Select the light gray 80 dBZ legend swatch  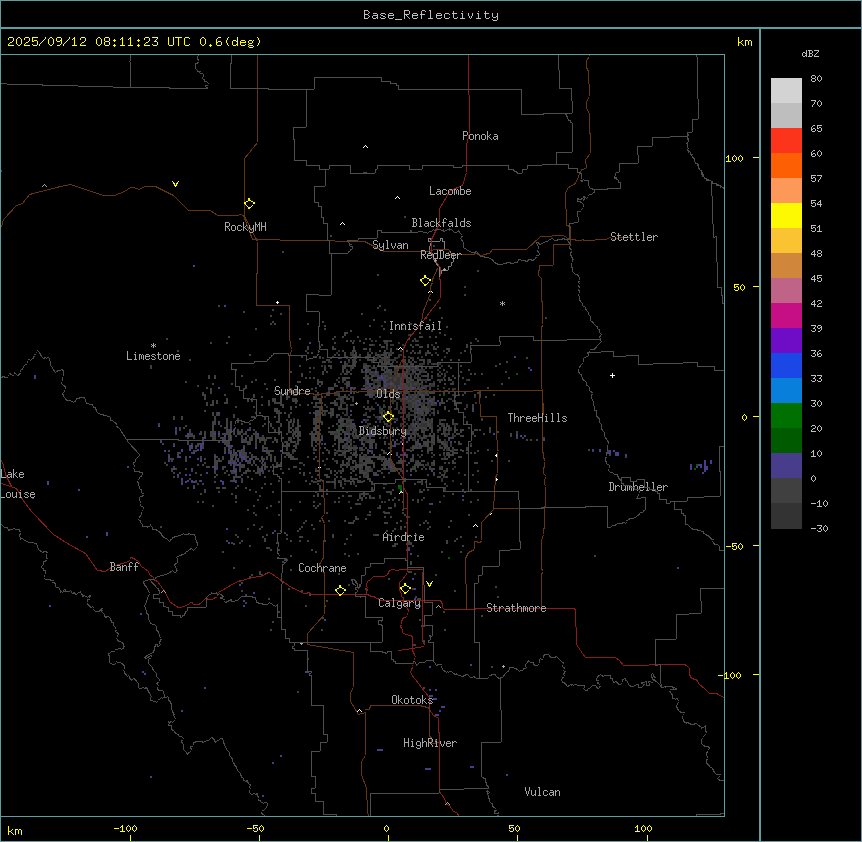786,91
